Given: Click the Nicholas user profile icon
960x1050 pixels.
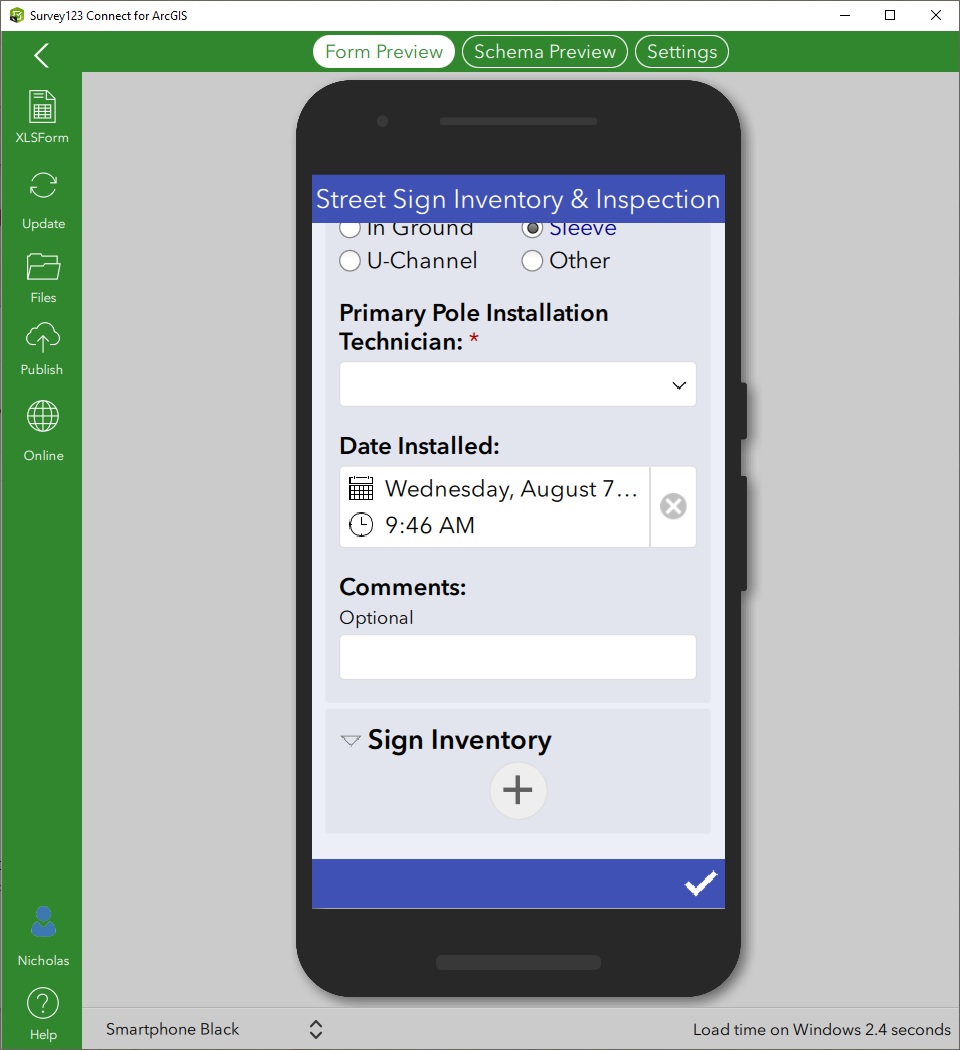Looking at the screenshot, I should [x=44, y=922].
